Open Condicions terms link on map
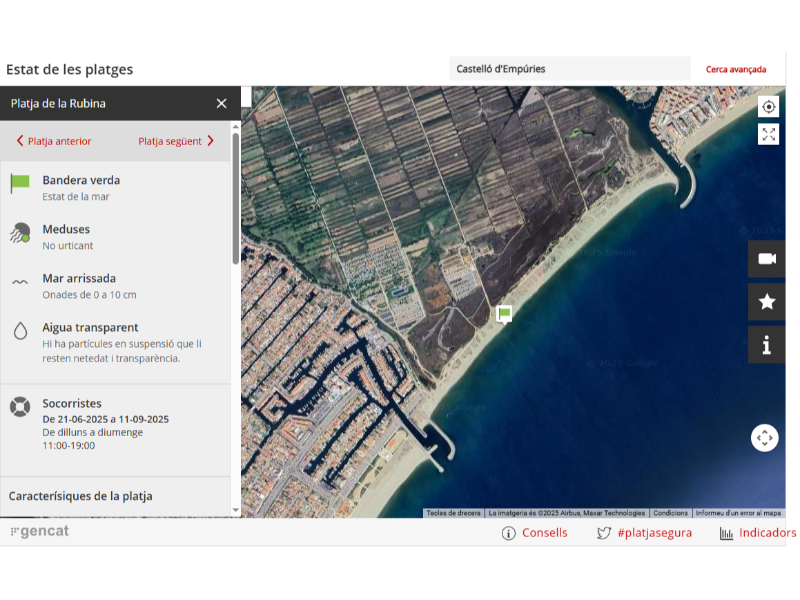This screenshot has width=800, height=600. point(670,513)
